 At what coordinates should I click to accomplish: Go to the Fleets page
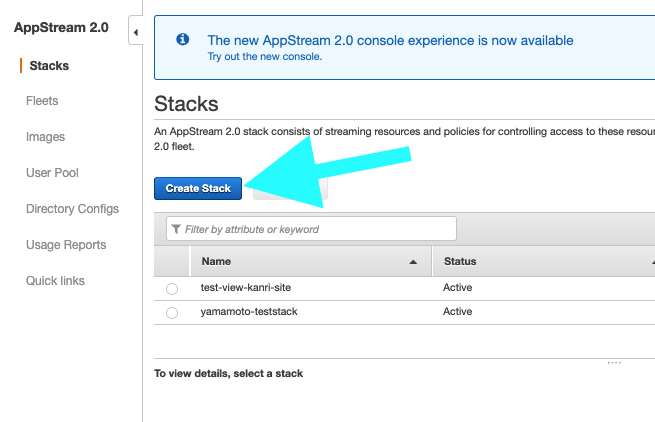(x=42, y=101)
